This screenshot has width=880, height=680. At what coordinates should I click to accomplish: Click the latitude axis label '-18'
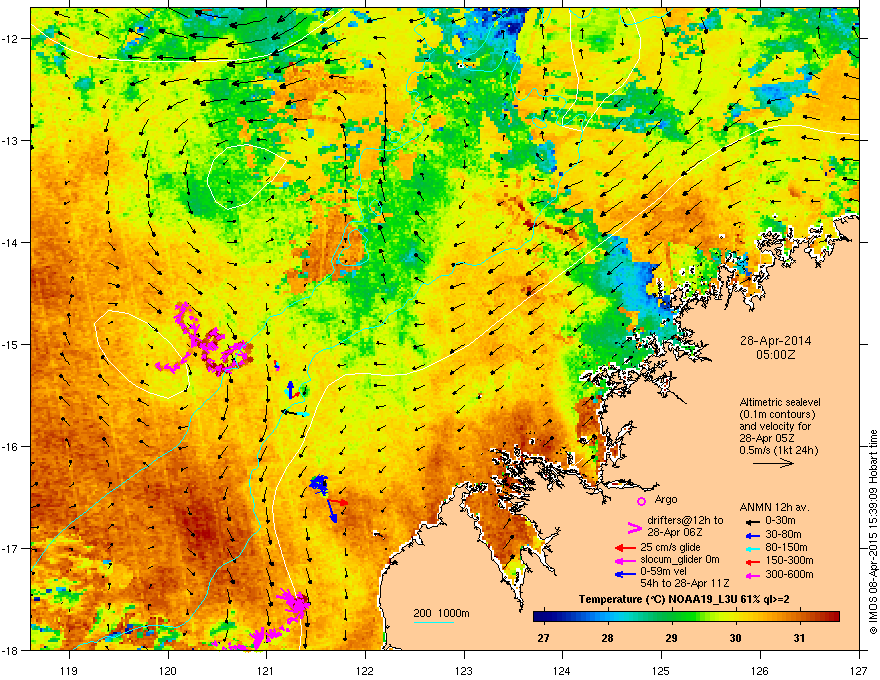(11, 650)
